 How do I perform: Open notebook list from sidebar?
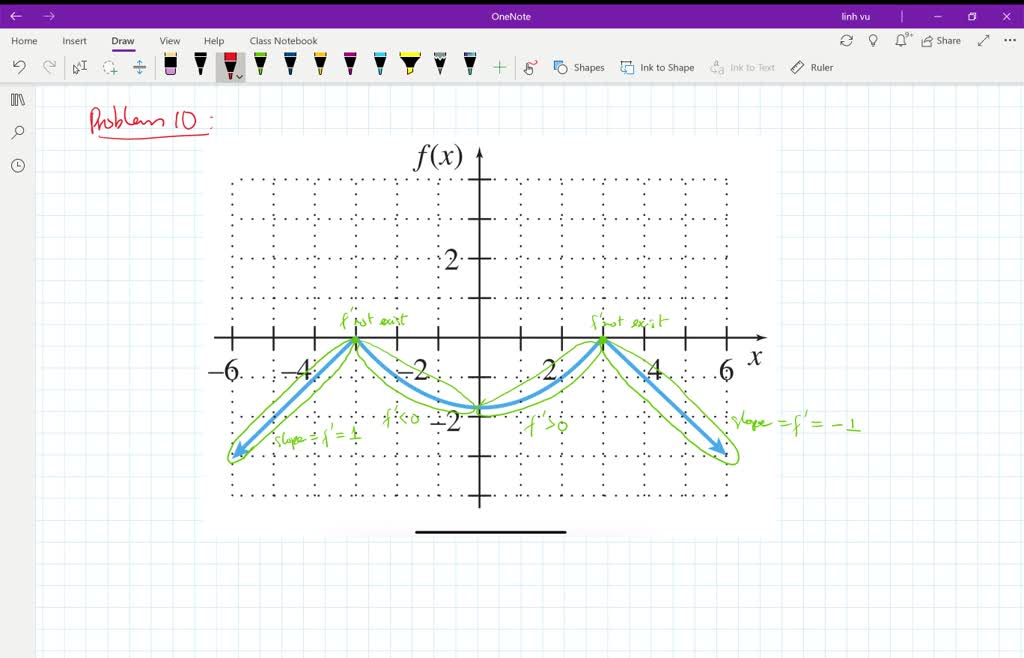tap(17, 100)
